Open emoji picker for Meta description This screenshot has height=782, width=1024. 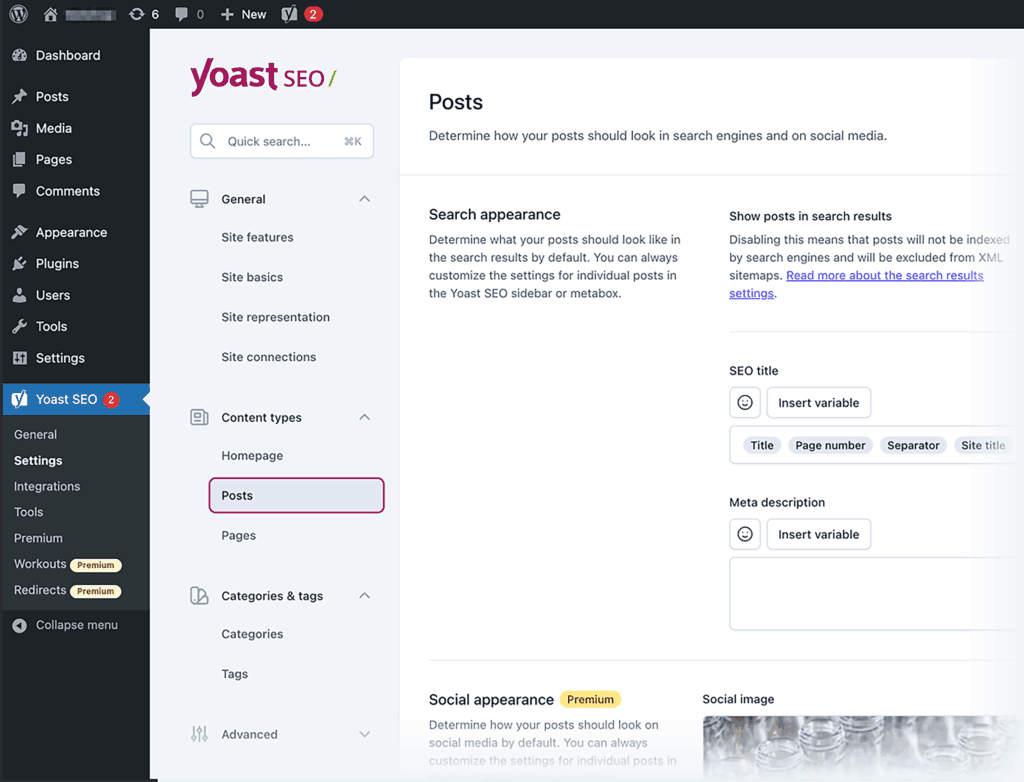tap(745, 534)
